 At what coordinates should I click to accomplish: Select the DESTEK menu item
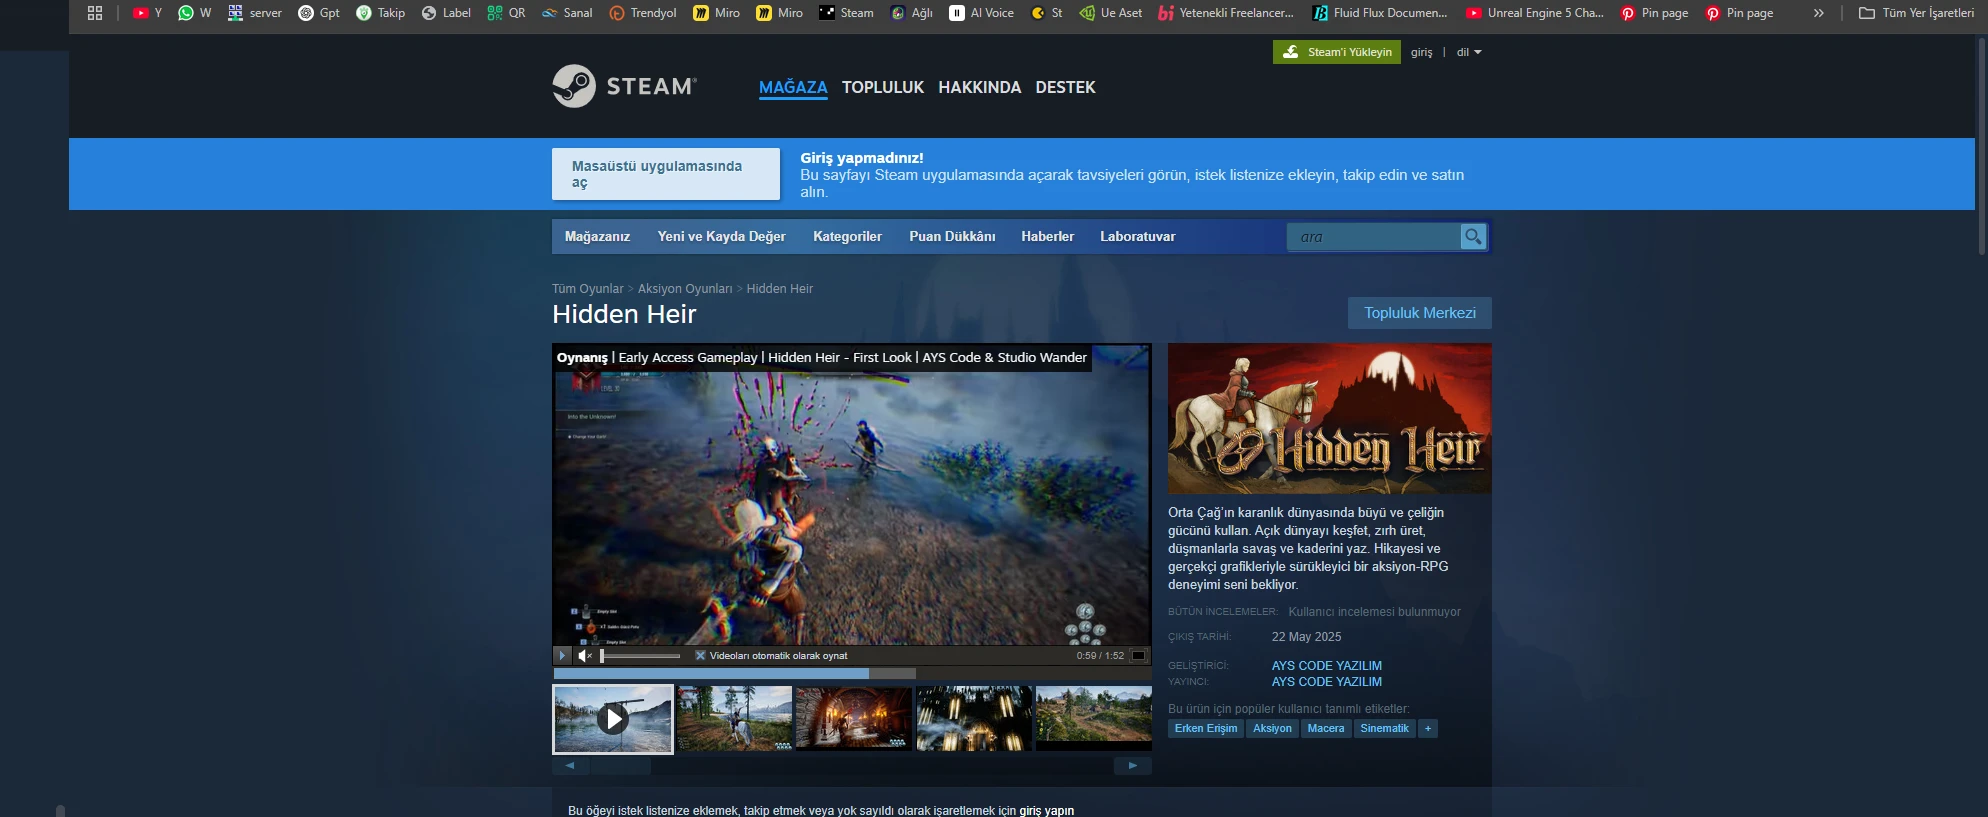coord(1065,88)
